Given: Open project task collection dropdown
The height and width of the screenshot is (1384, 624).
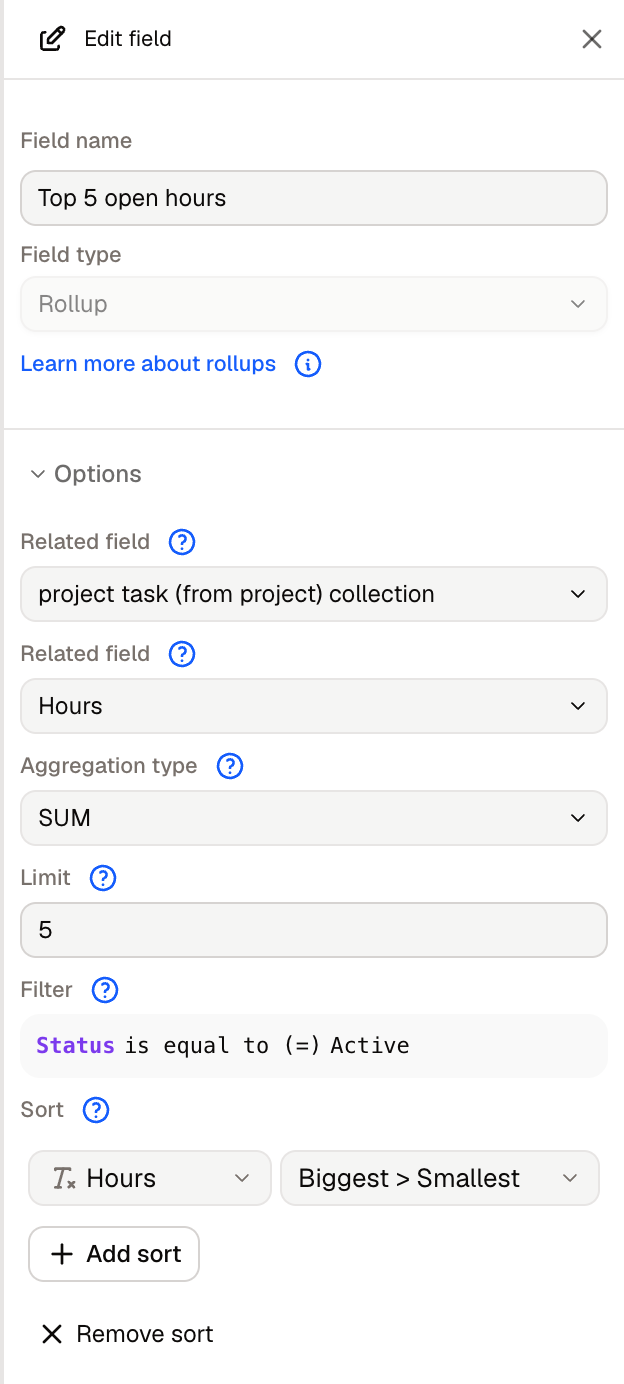Looking at the screenshot, I should pyautogui.click(x=314, y=594).
